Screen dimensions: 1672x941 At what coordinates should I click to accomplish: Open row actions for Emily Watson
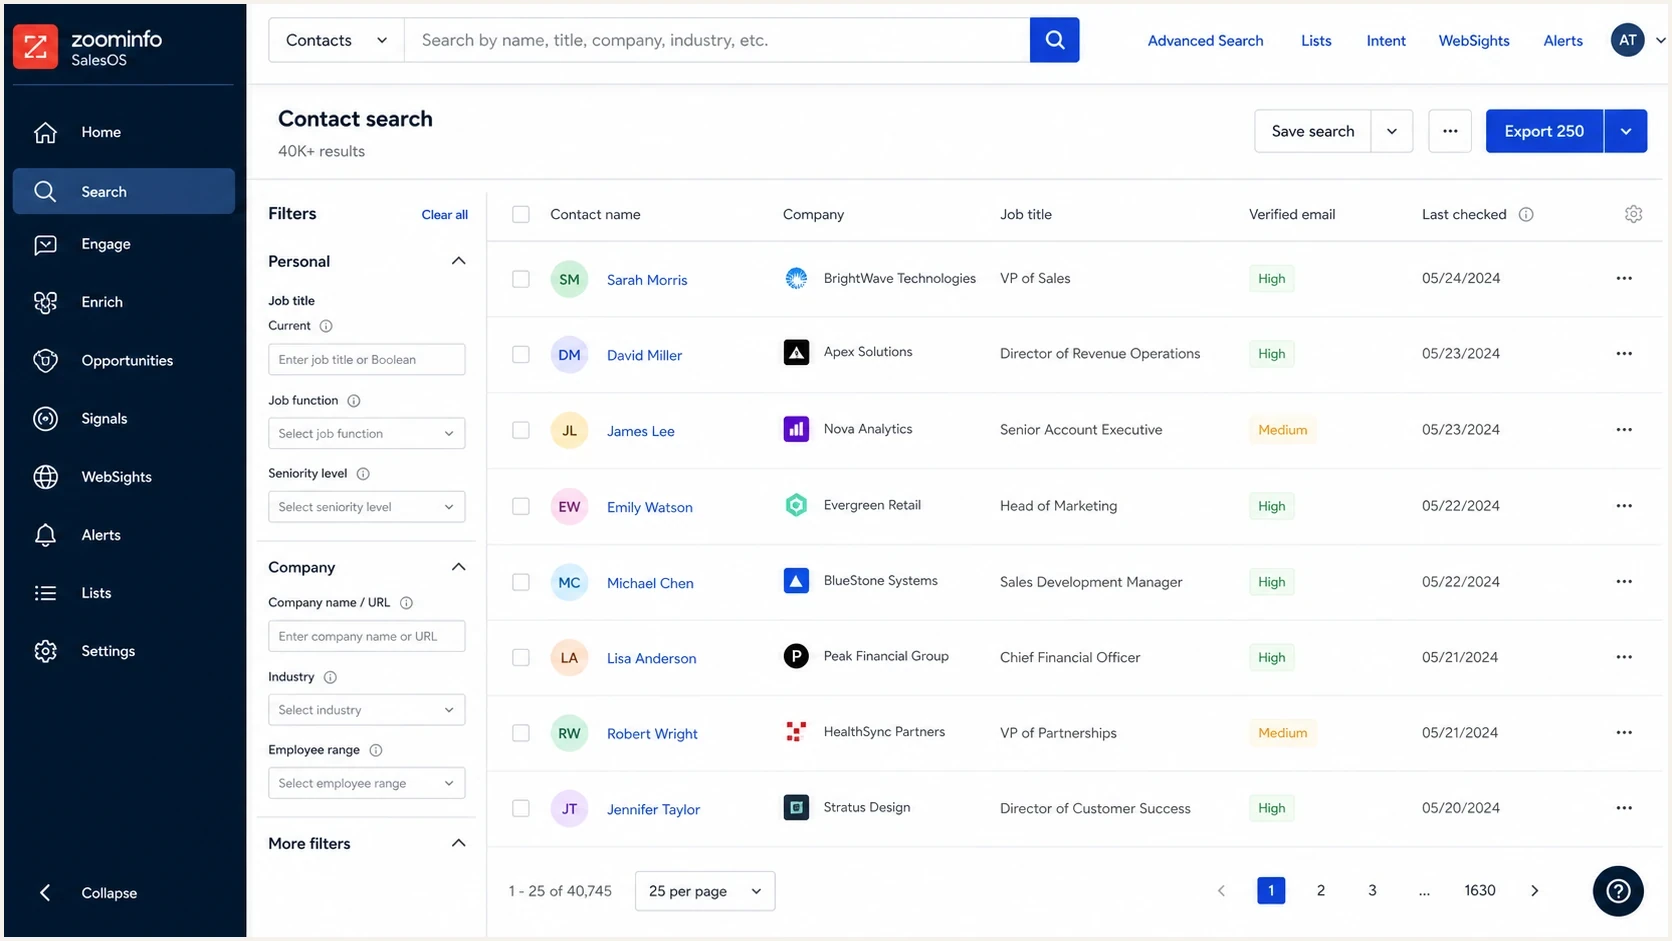1624,505
